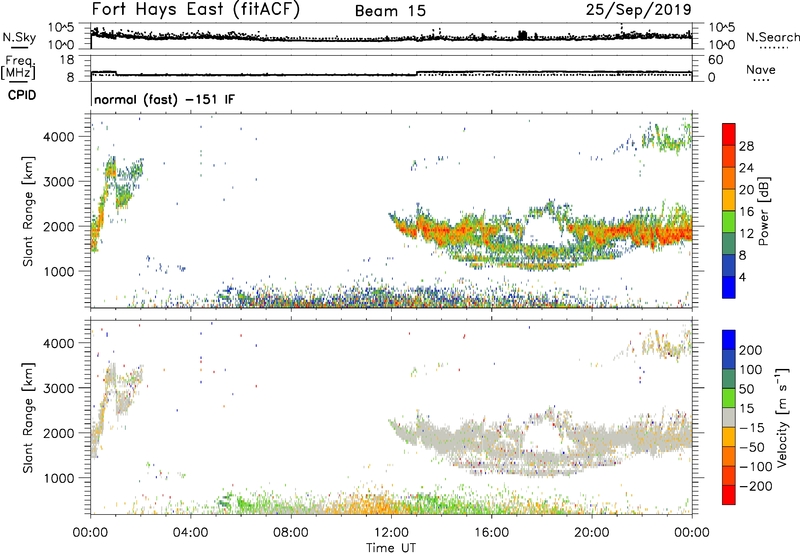Click the power colorbar tick label '4'
The height and width of the screenshot is (554, 800).
point(742,277)
